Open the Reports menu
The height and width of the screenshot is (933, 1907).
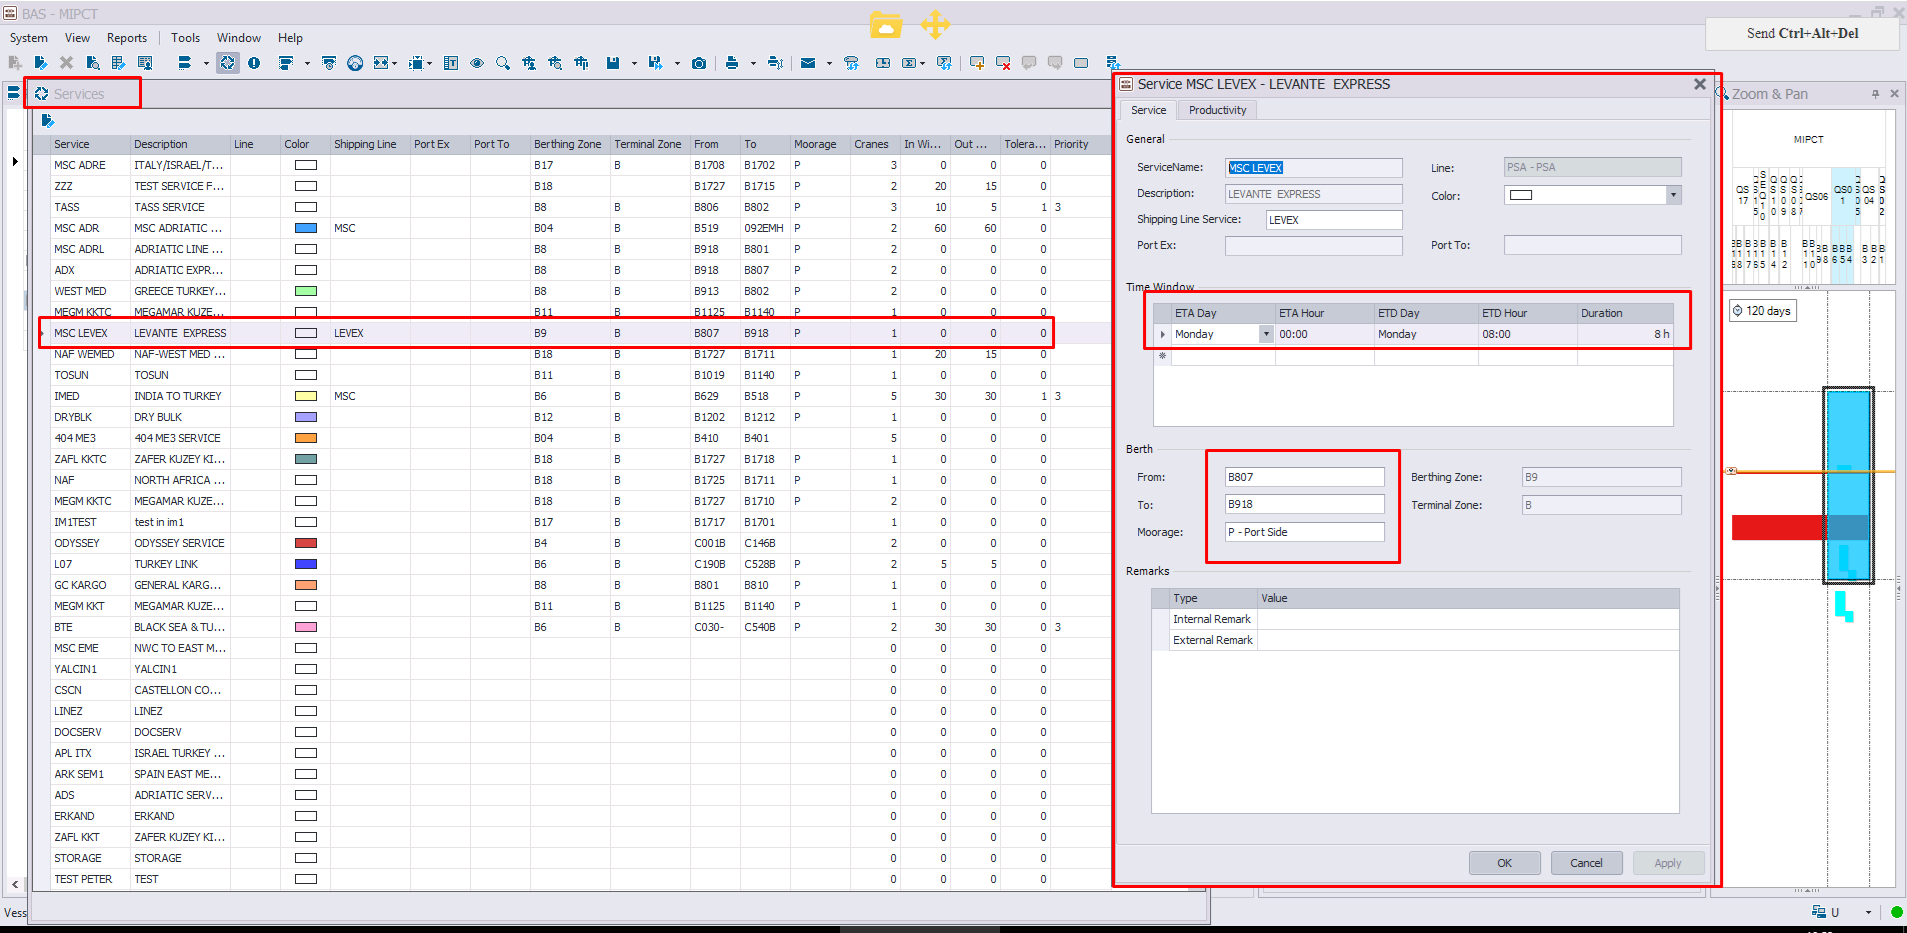[x=127, y=38]
